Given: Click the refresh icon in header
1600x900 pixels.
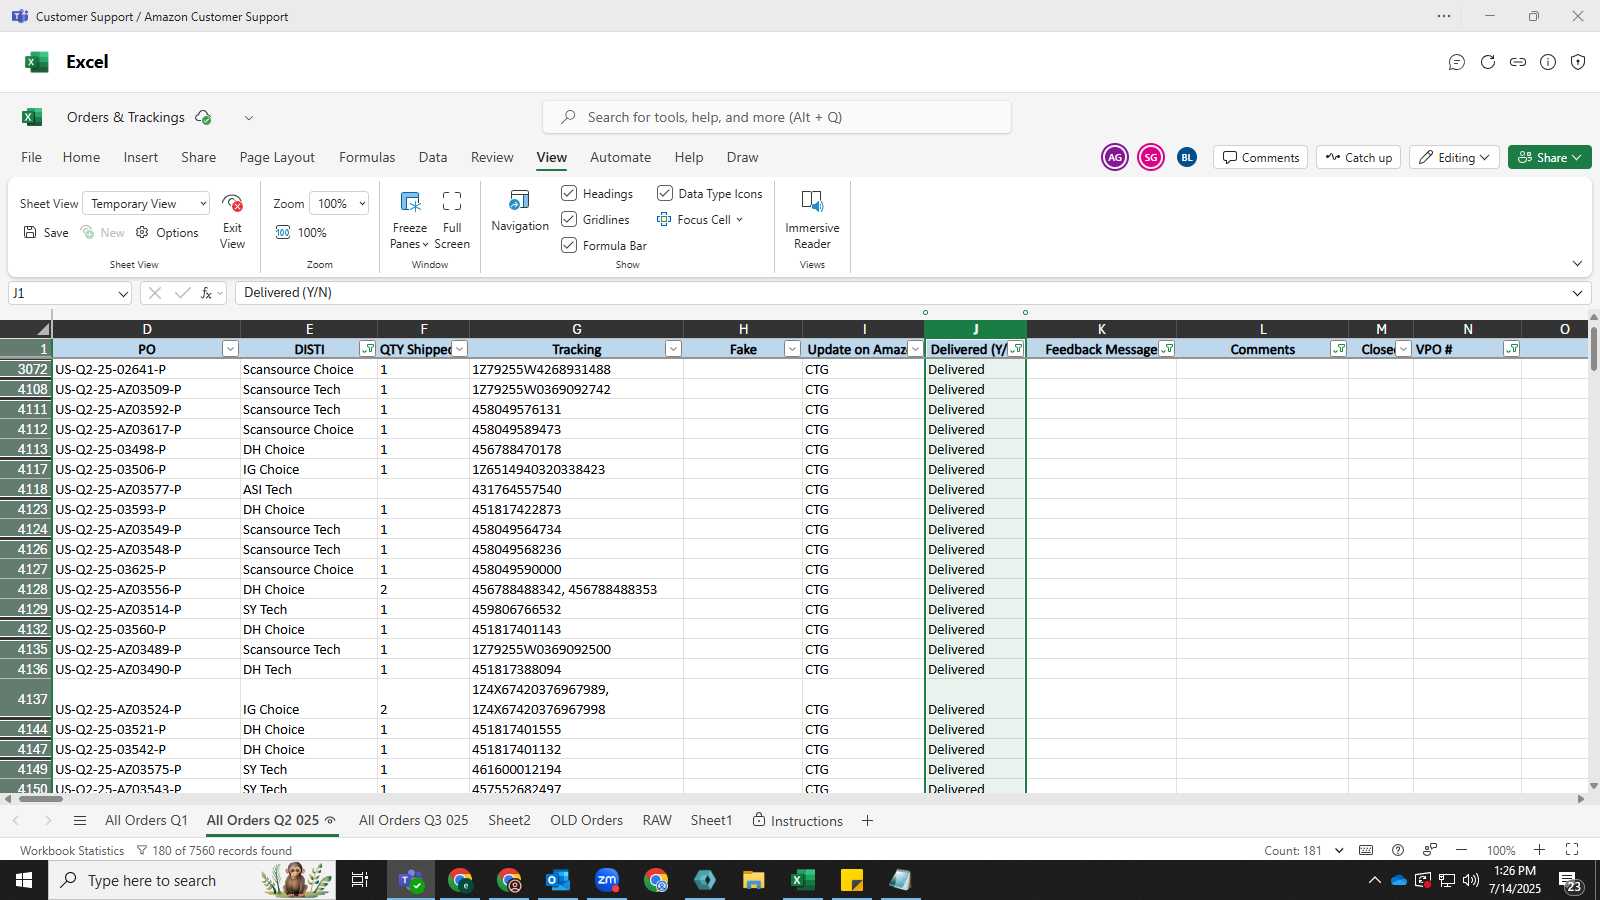Looking at the screenshot, I should pos(1488,62).
